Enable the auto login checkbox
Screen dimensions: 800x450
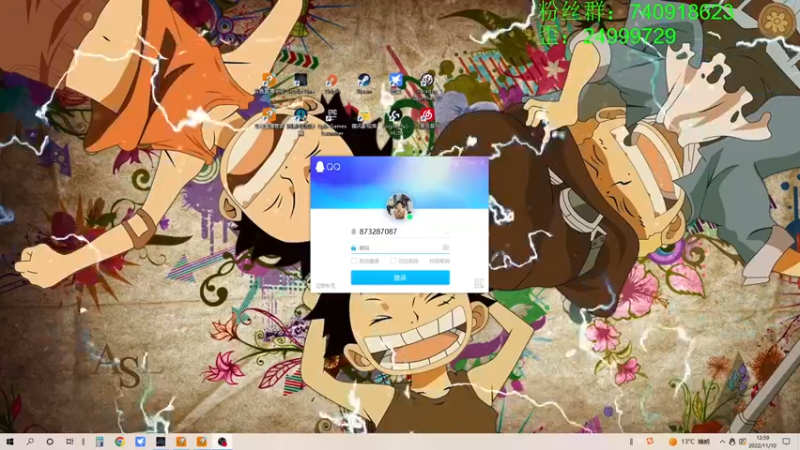[x=354, y=261]
